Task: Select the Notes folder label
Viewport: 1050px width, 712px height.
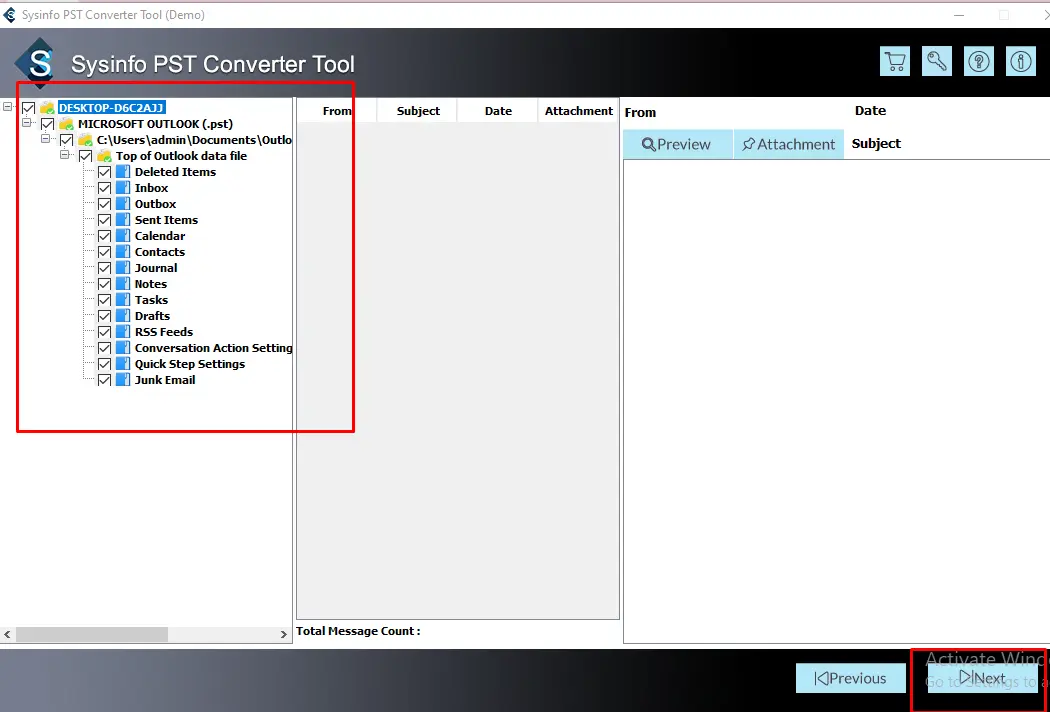Action: (x=151, y=284)
